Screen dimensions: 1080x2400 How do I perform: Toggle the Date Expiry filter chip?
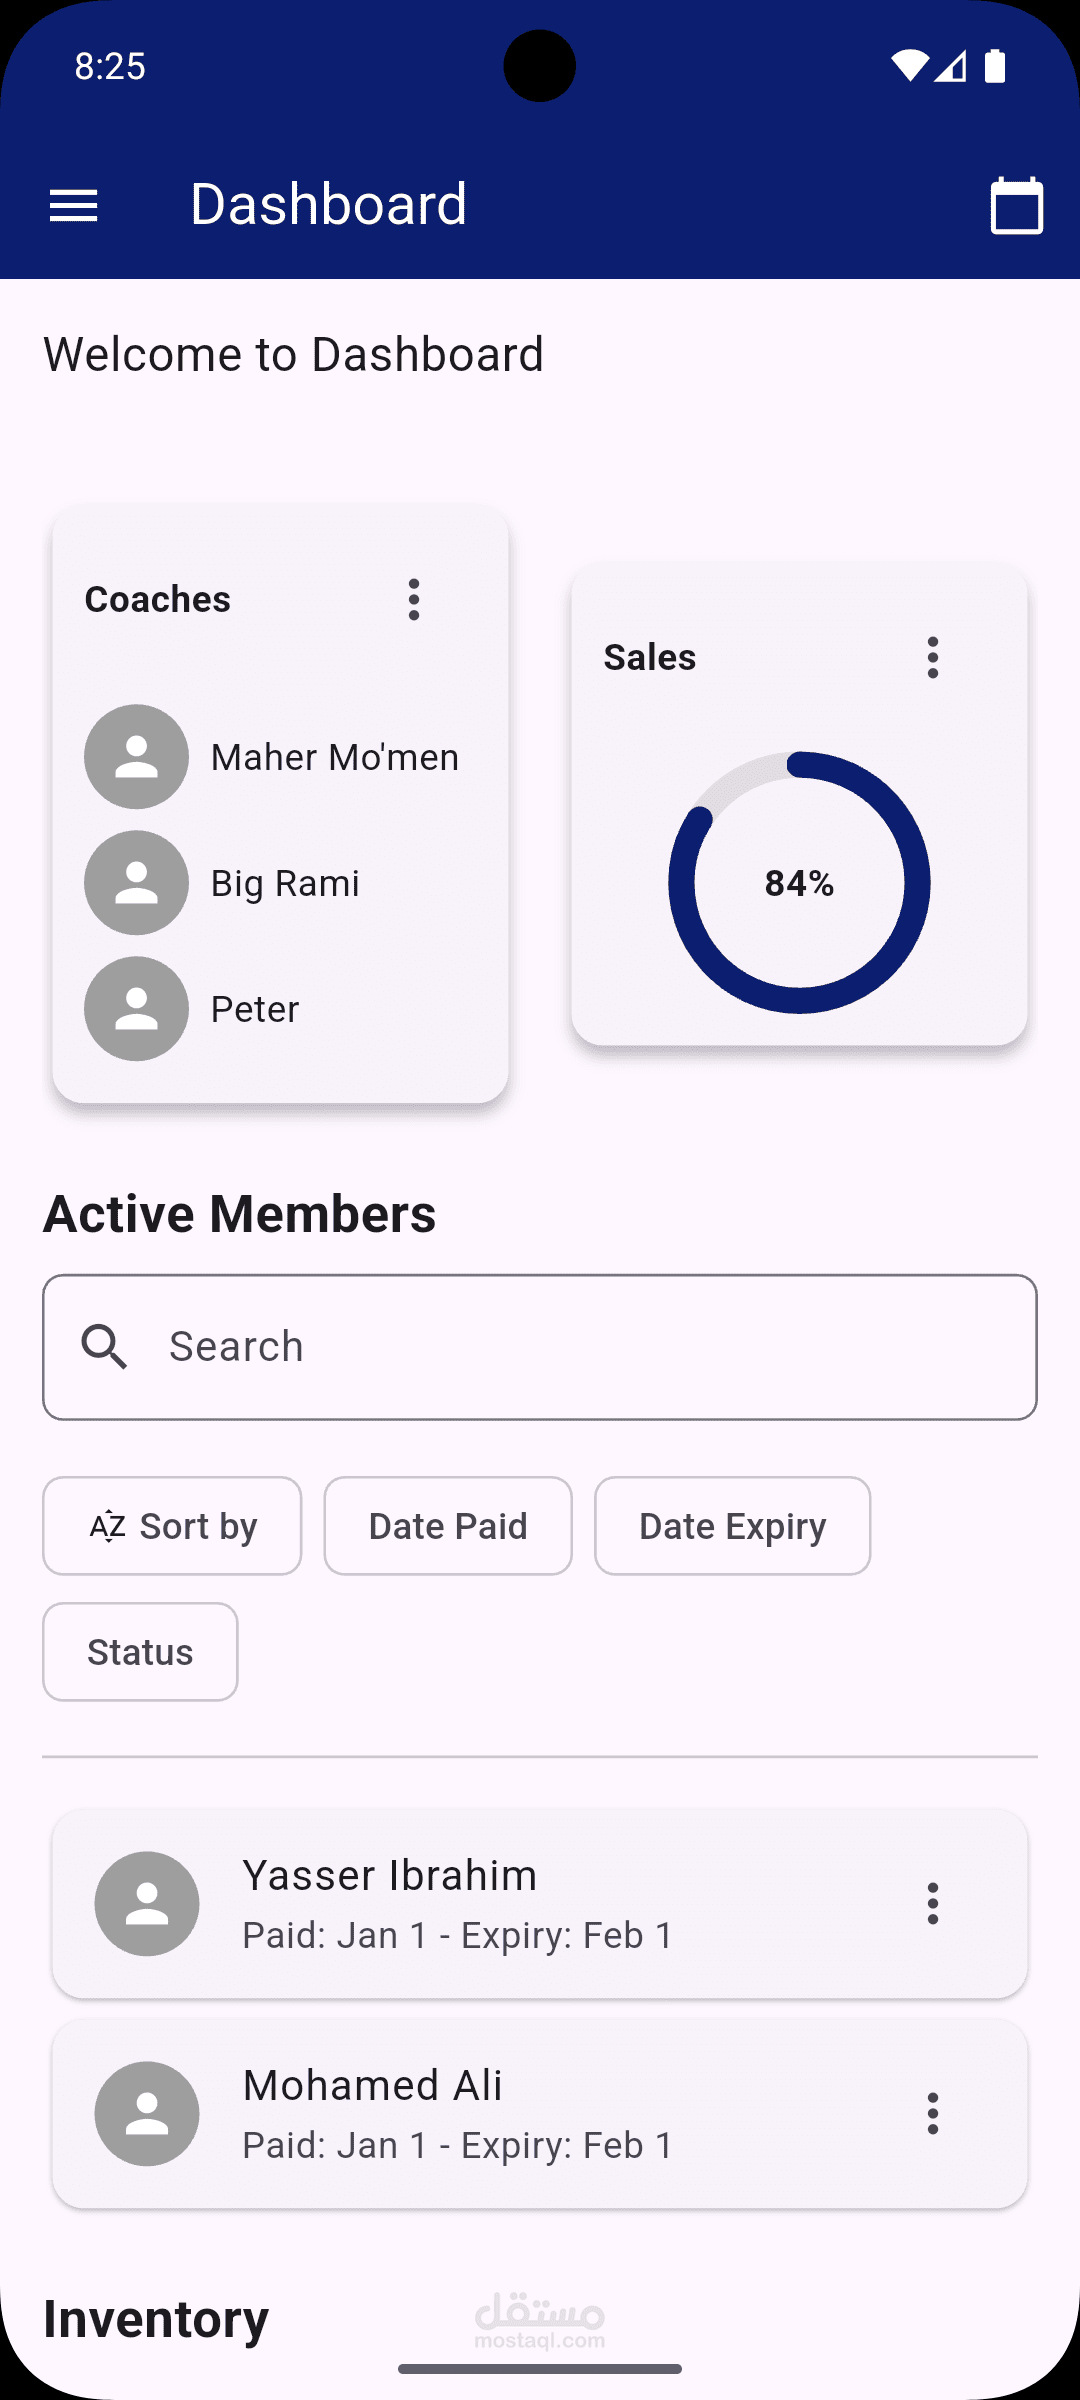[732, 1526]
